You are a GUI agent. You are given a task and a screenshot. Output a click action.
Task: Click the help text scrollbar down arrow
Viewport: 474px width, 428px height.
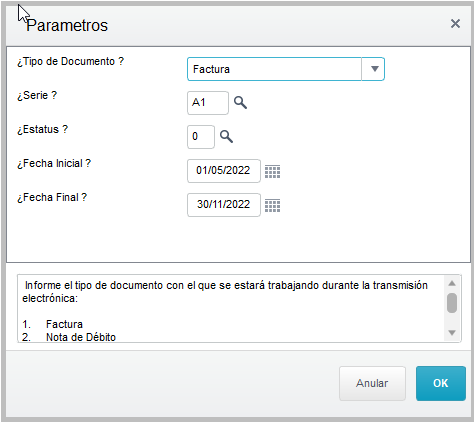pyautogui.click(x=452, y=333)
